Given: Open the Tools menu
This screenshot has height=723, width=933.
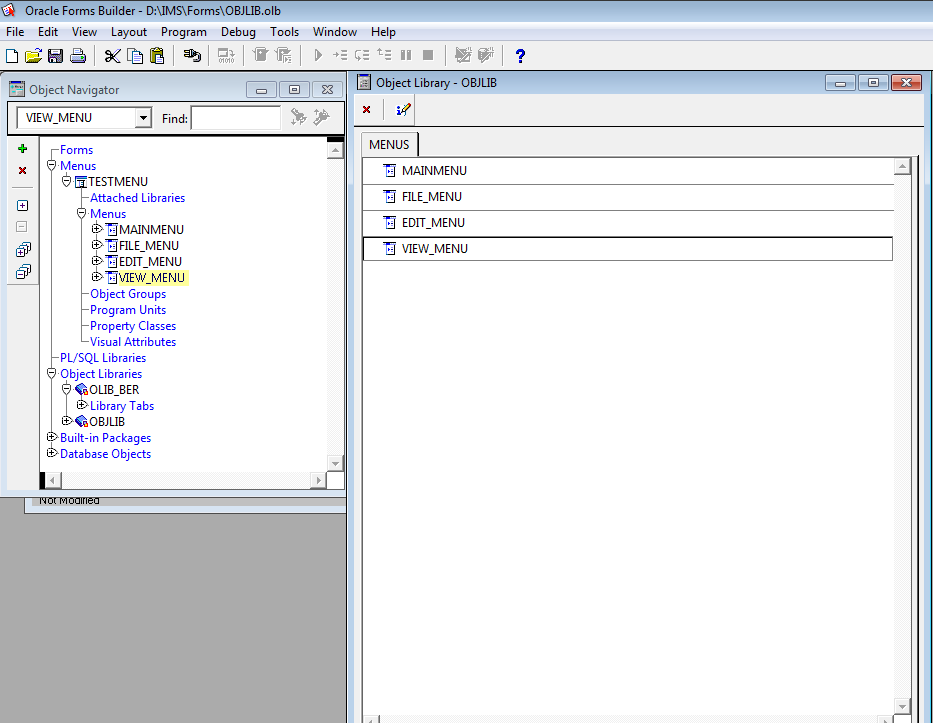Looking at the screenshot, I should coord(284,32).
